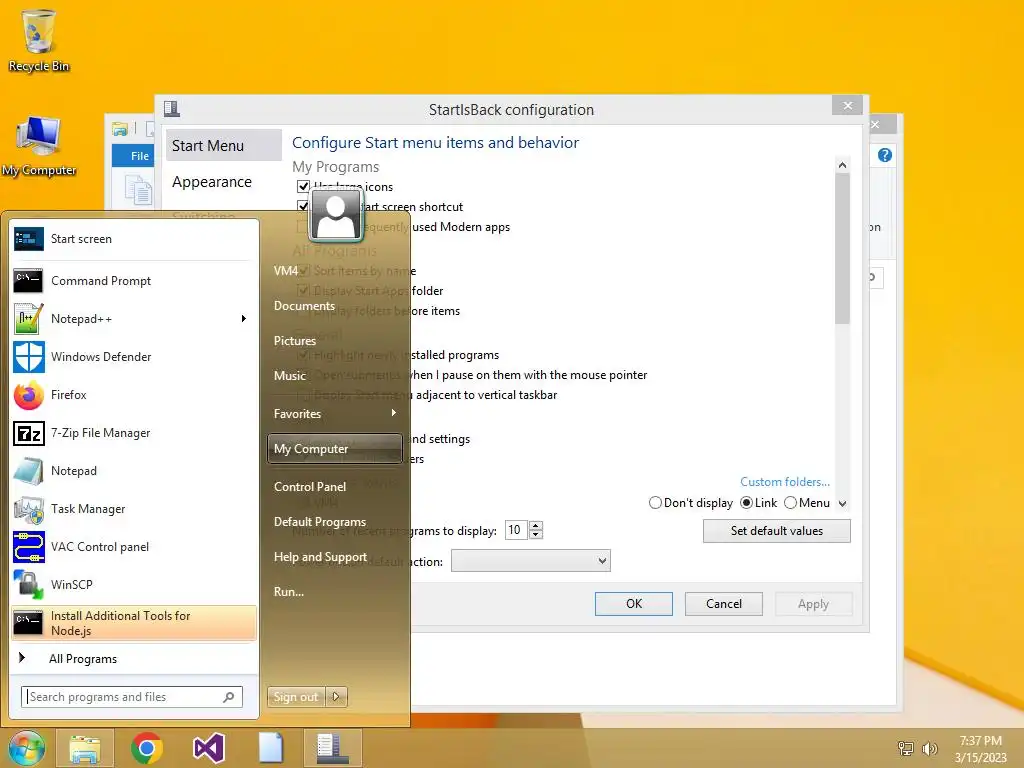Open Windows Defender shield icon

pyautogui.click(x=29, y=357)
